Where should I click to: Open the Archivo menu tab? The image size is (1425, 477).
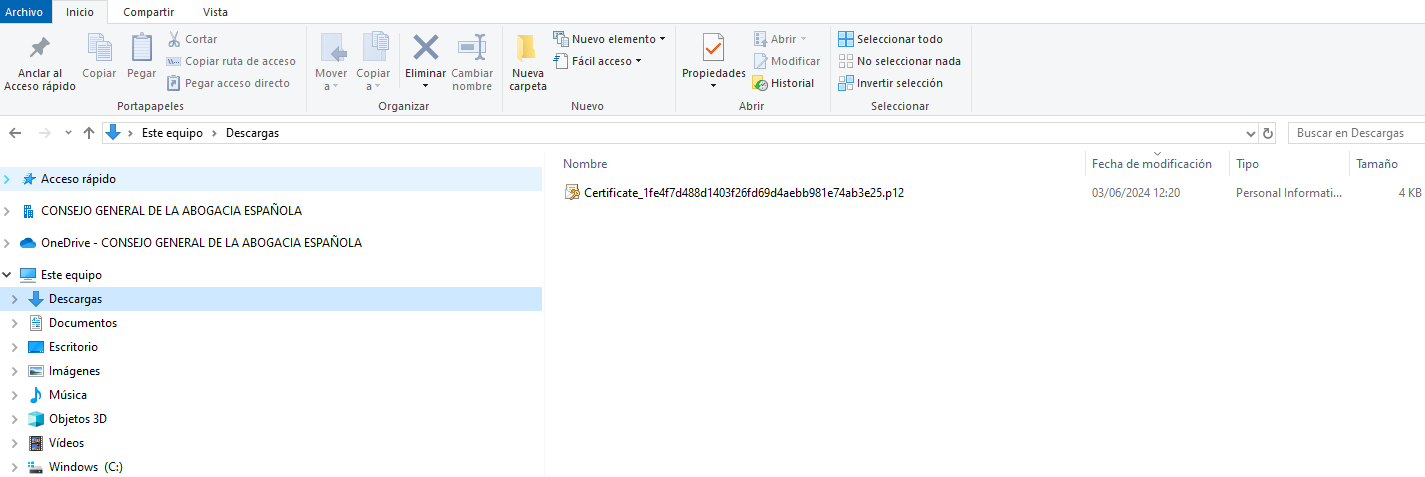point(23,12)
